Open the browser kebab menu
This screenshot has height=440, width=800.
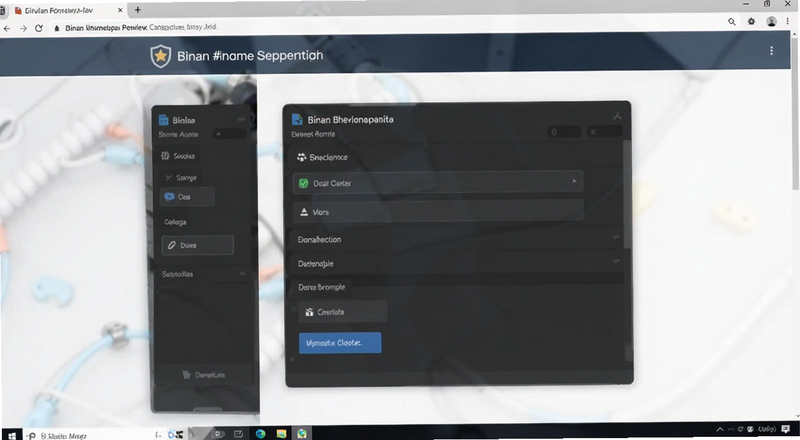tap(788, 21)
